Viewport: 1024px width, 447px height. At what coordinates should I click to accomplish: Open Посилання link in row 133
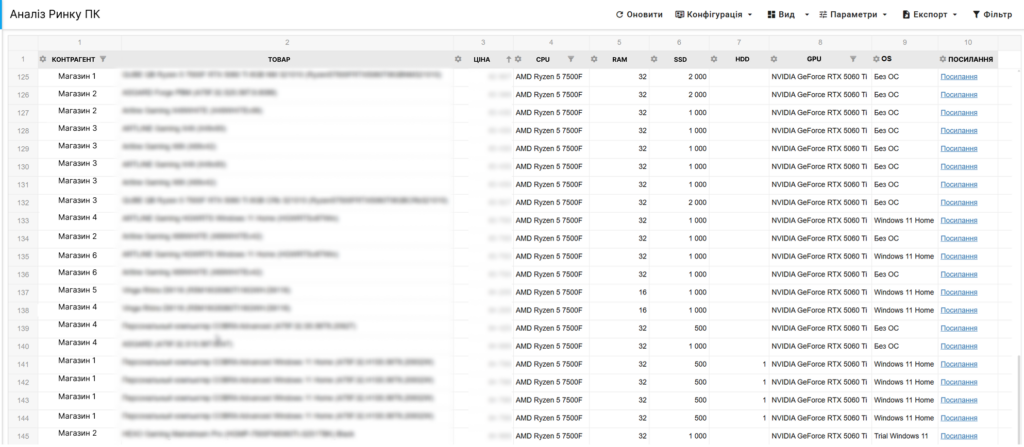click(x=959, y=220)
